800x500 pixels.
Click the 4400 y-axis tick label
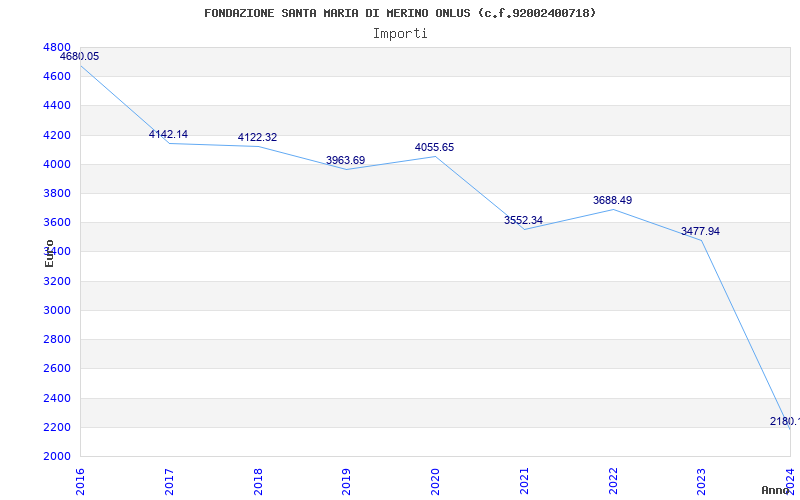coord(57,106)
